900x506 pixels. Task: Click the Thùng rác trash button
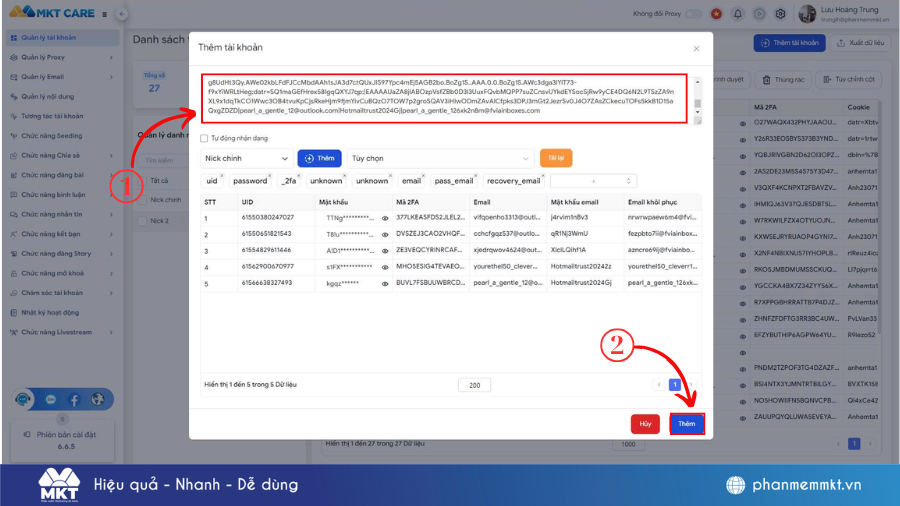[x=783, y=80]
